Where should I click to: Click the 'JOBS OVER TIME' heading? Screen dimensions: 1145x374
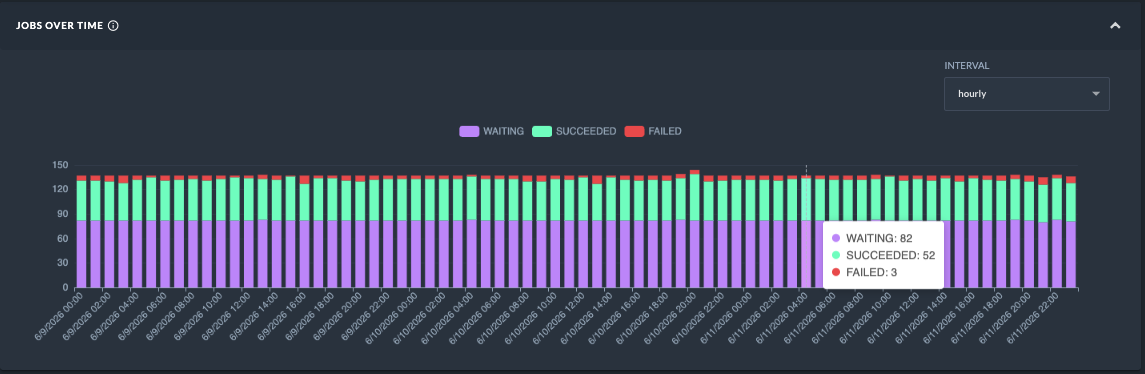pos(60,26)
